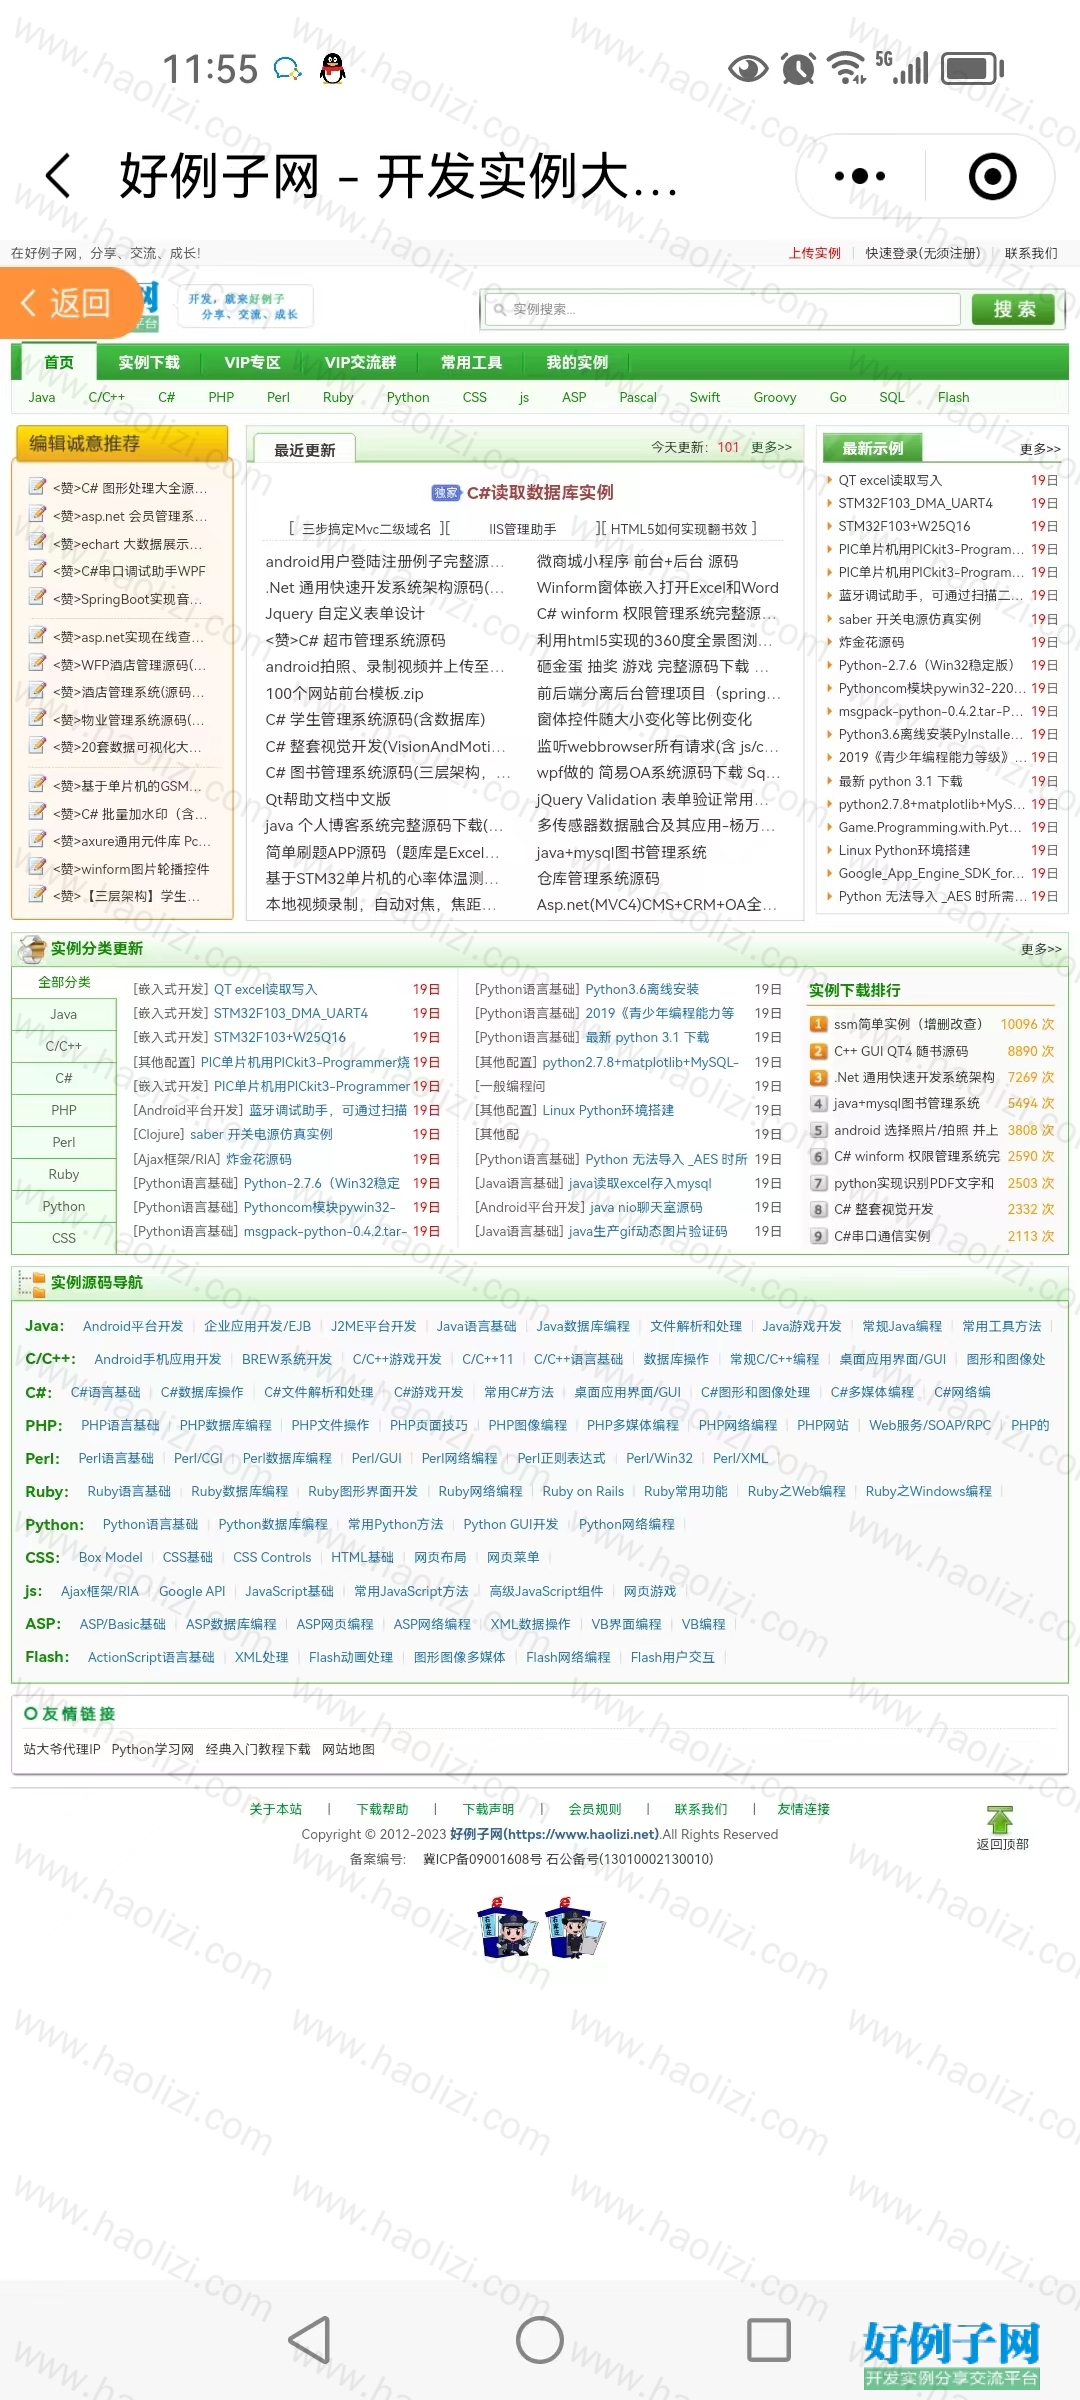
Task: Click the first police badge icon in footer
Action: point(509,1926)
